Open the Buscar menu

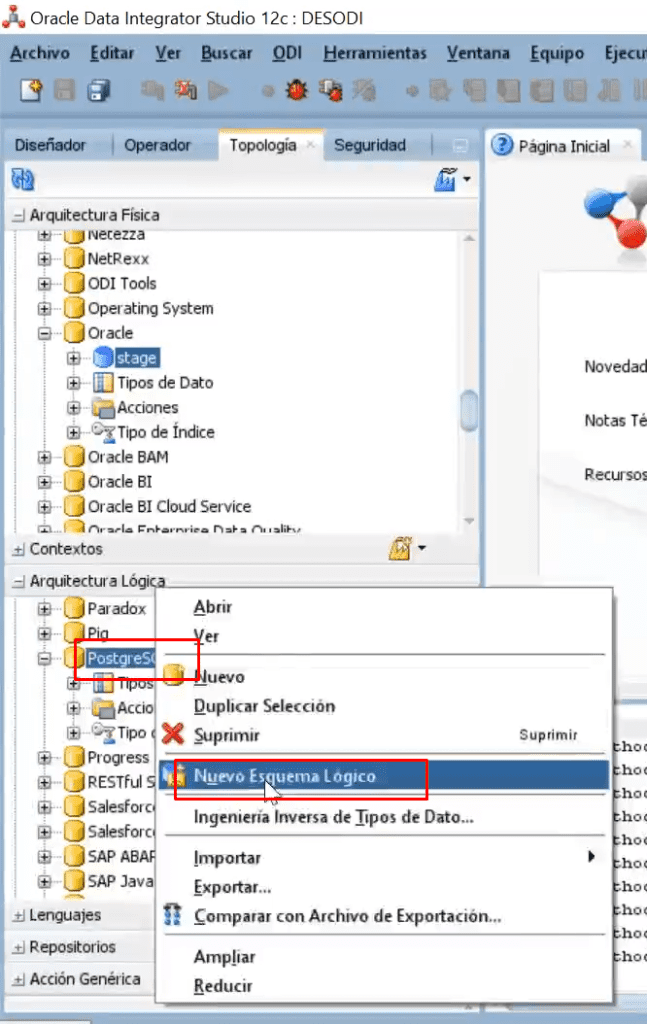pos(226,53)
